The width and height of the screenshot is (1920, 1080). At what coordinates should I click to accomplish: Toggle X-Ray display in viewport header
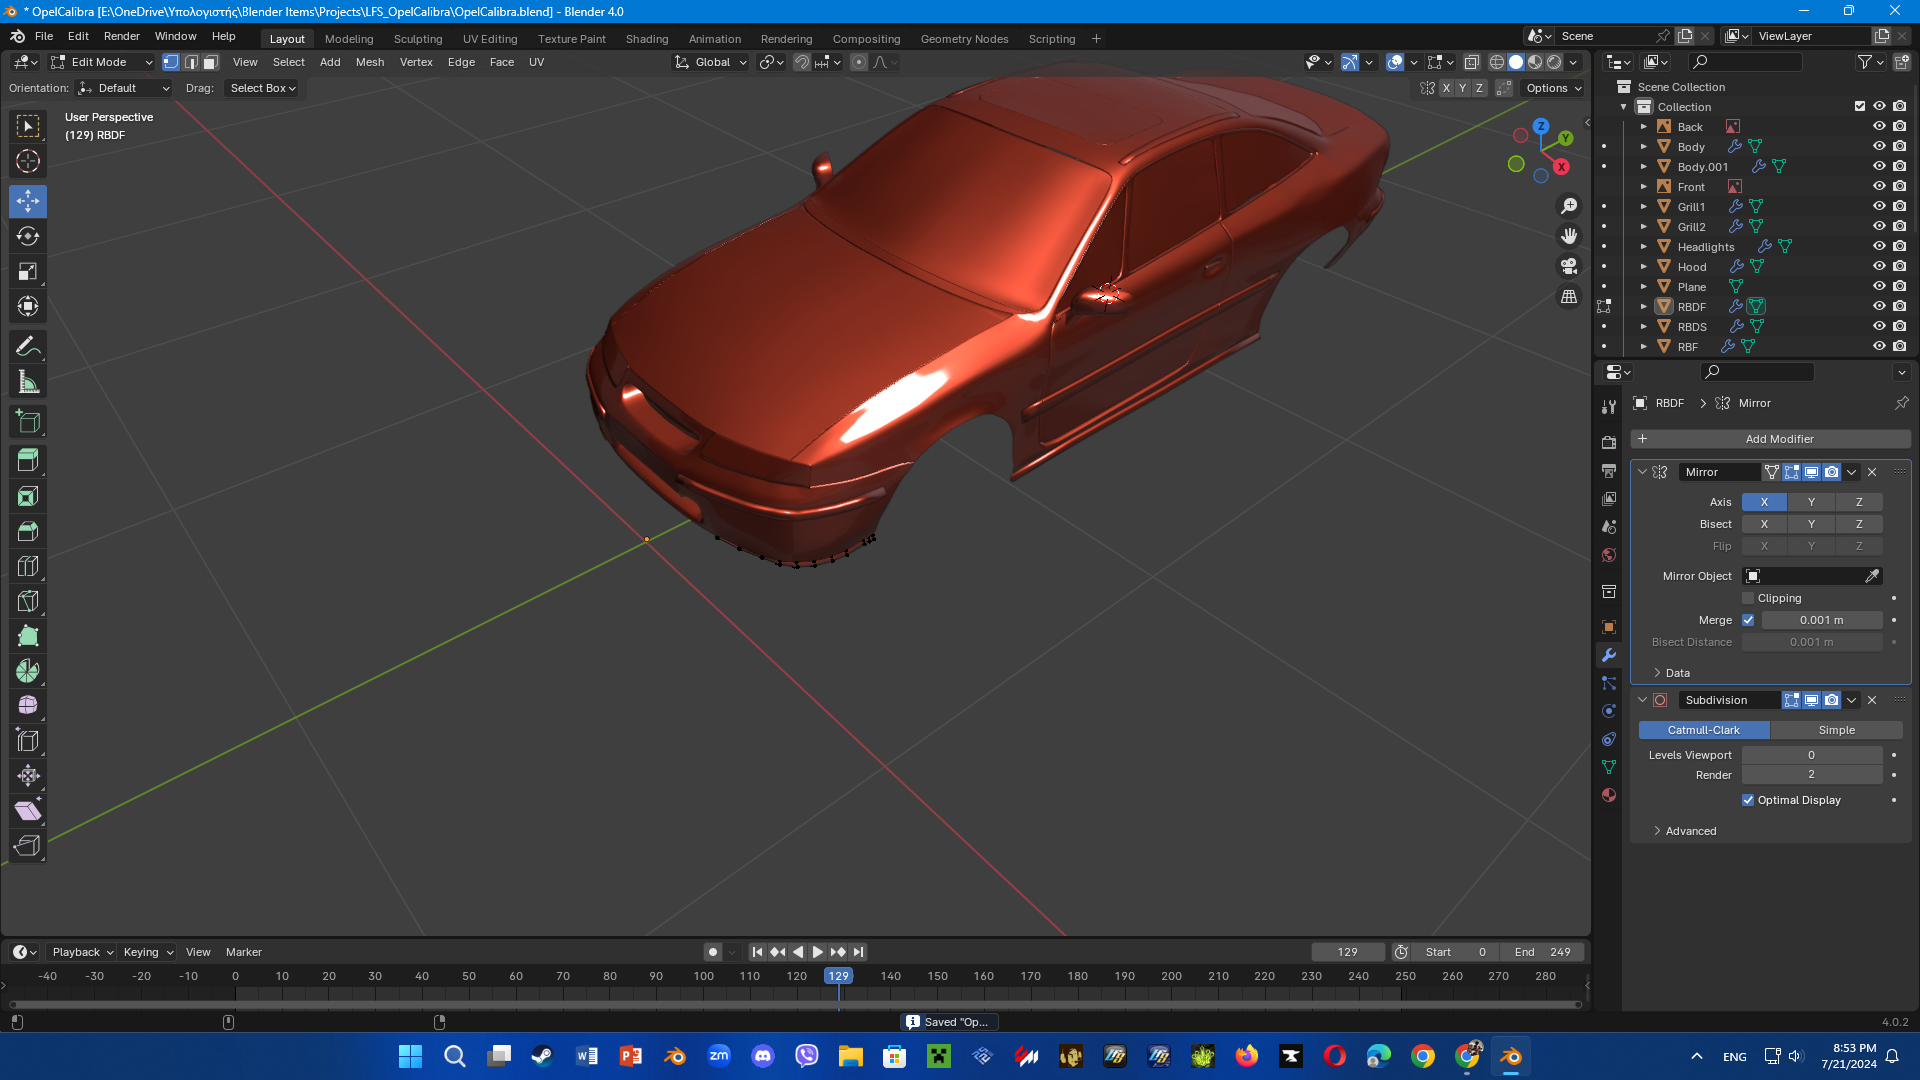(x=1472, y=62)
